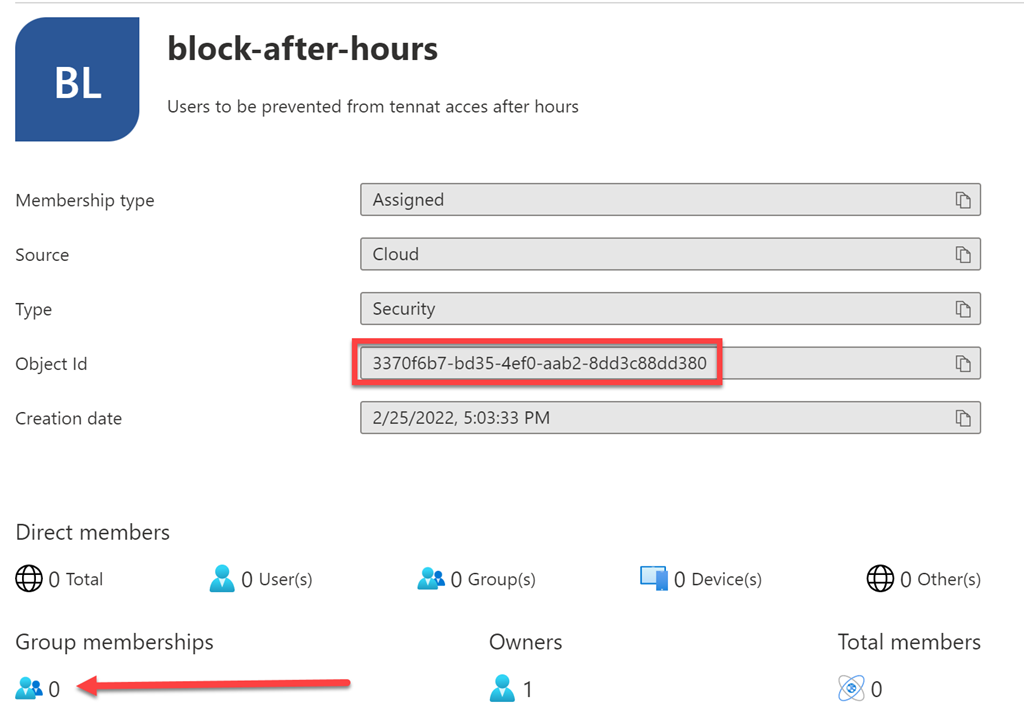1024x724 pixels.
Task: Copy the Source value to clipboard
Action: coord(963,255)
